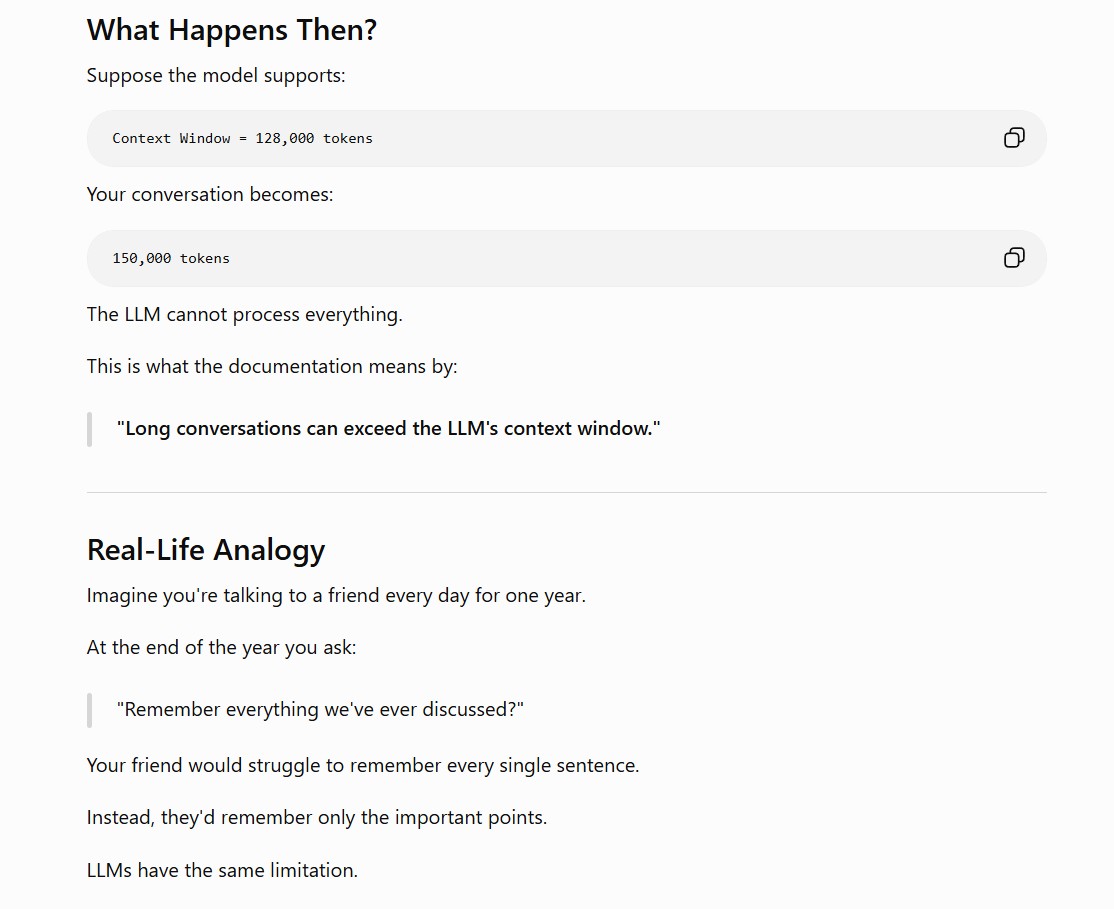This screenshot has height=909, width=1114.
Task: Click the "What Happens Then?" heading
Action: pyautogui.click(x=232, y=31)
